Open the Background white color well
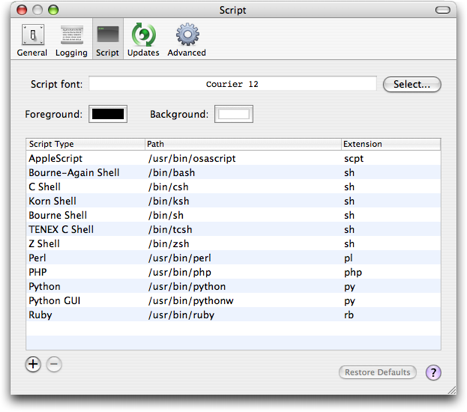The height and width of the screenshot is (412, 467). click(234, 114)
